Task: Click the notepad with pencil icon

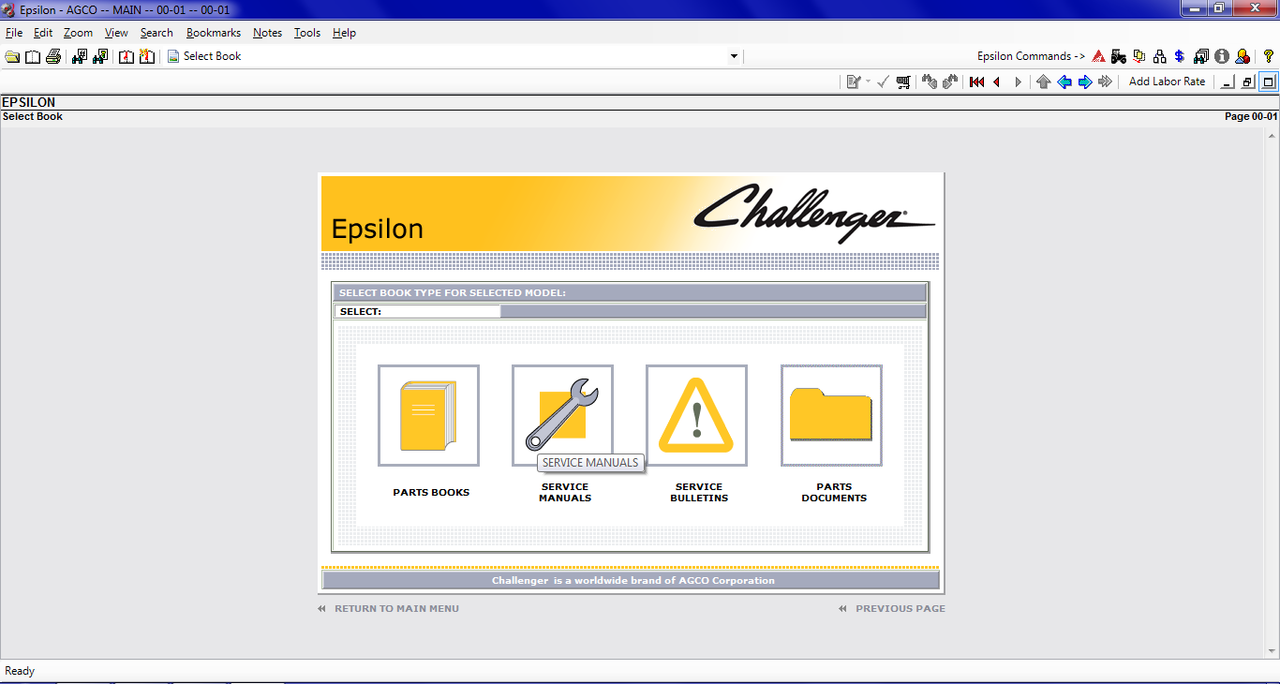Action: point(853,82)
